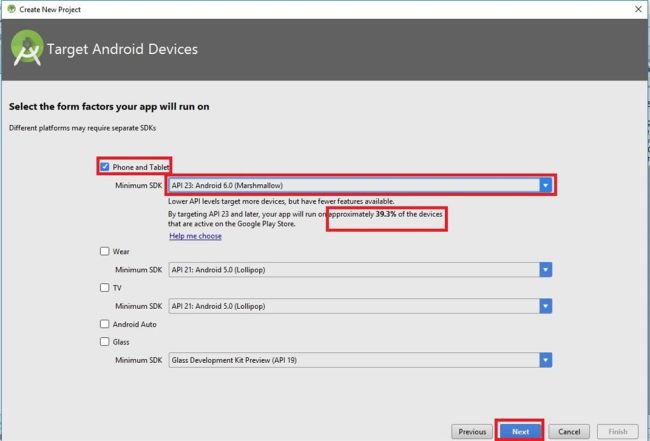Tick the Android Auto checkbox
This screenshot has width=650, height=441.
[104, 324]
